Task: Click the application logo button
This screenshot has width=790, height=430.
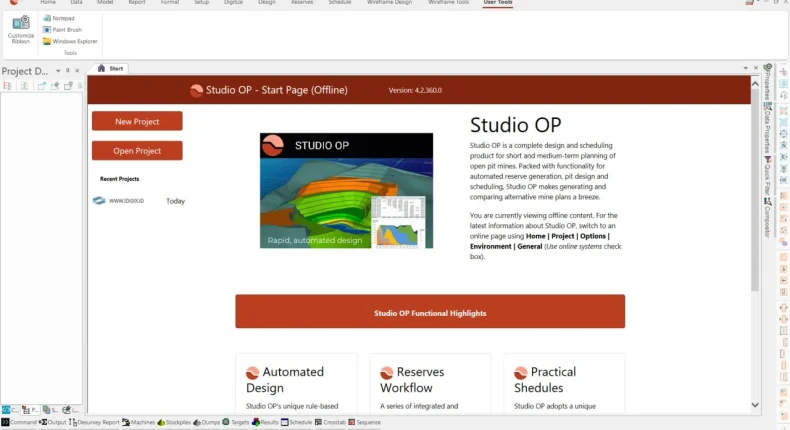Action: click(14, 2)
